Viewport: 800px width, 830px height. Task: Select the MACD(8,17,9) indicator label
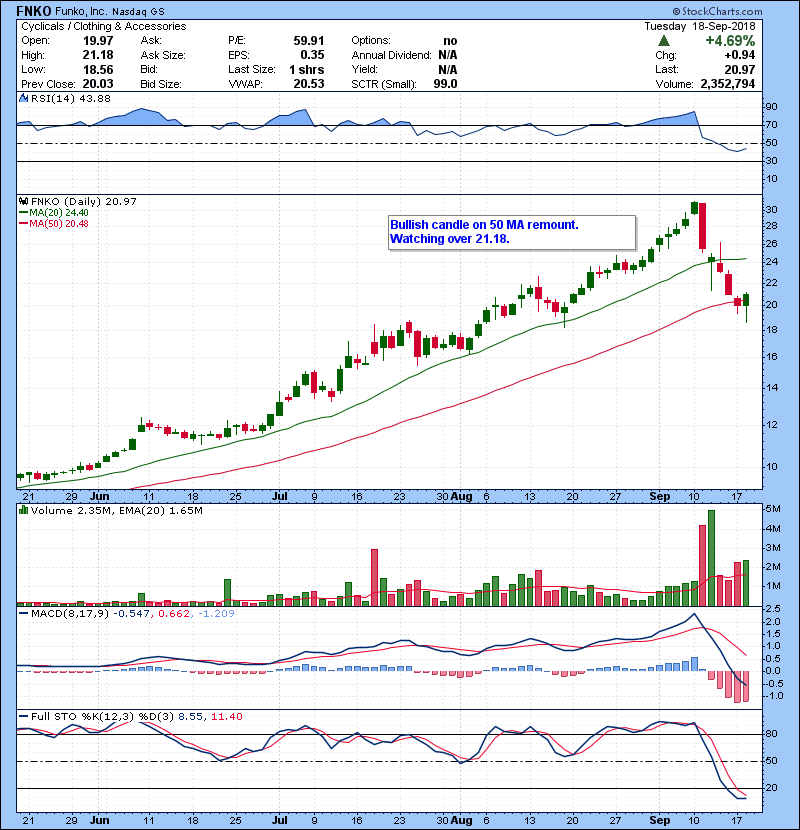pyautogui.click(x=70, y=614)
